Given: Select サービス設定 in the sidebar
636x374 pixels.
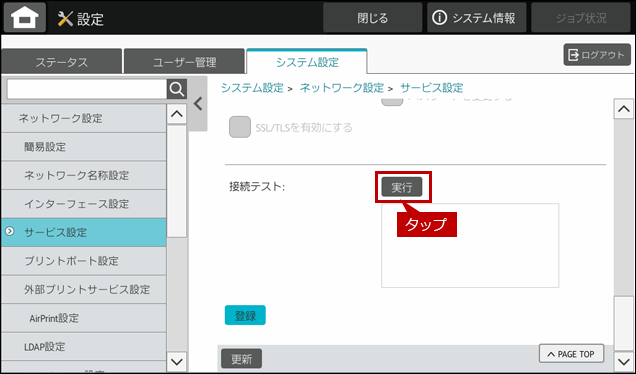Looking at the screenshot, I should point(84,232).
